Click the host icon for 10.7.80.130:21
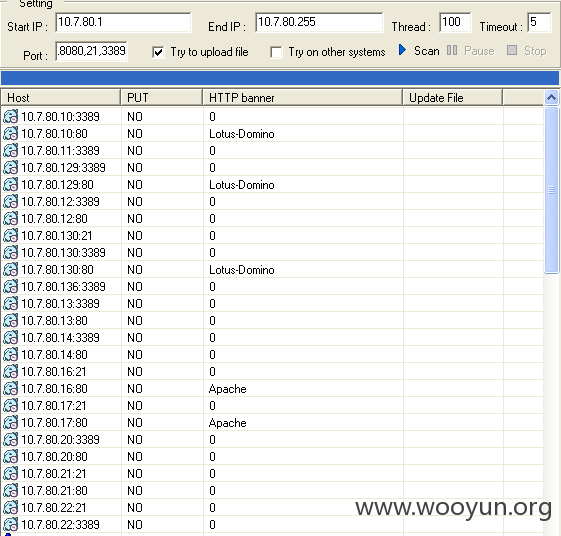Screen dimensions: 561x536 pos(10,236)
